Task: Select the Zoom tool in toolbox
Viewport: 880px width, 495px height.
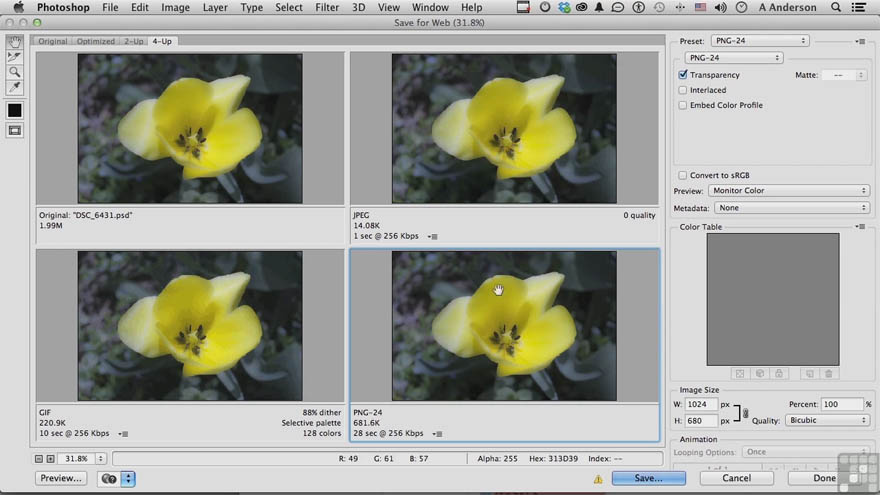Action: [x=15, y=72]
